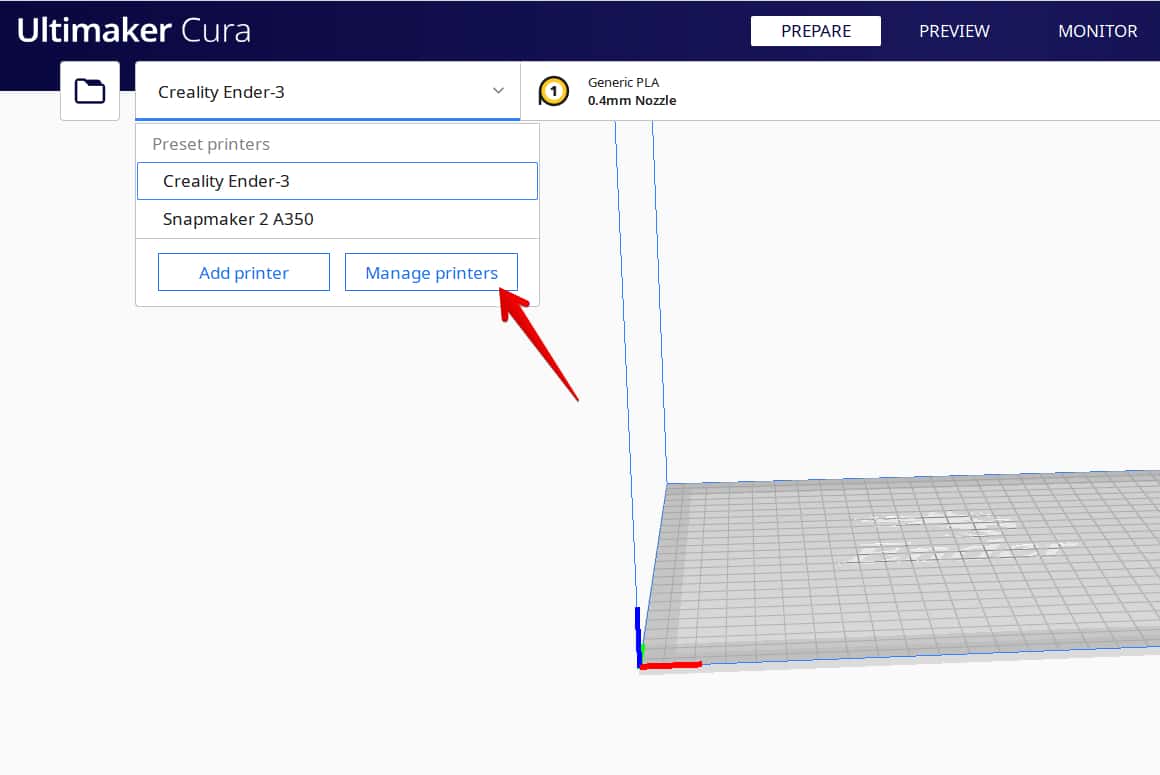Click the extruder 1 icon

pyautogui.click(x=553, y=92)
